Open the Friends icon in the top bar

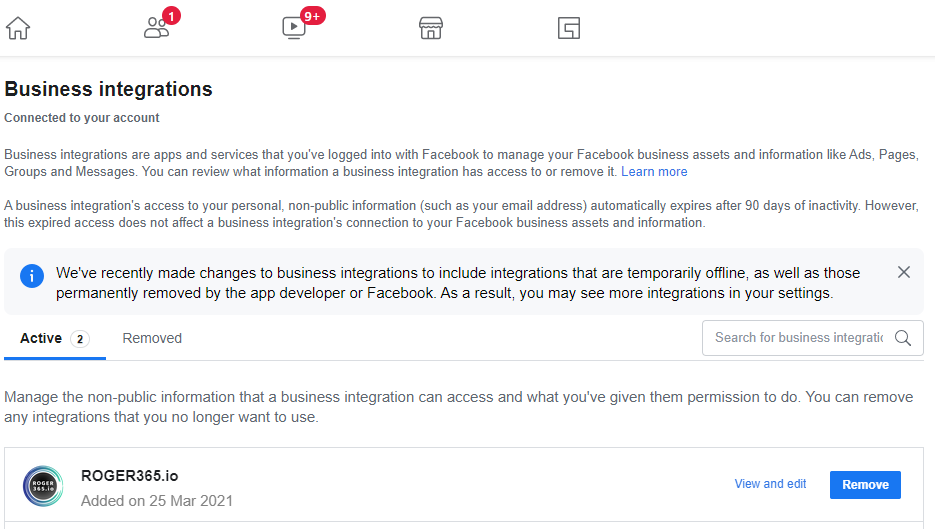pos(156,28)
